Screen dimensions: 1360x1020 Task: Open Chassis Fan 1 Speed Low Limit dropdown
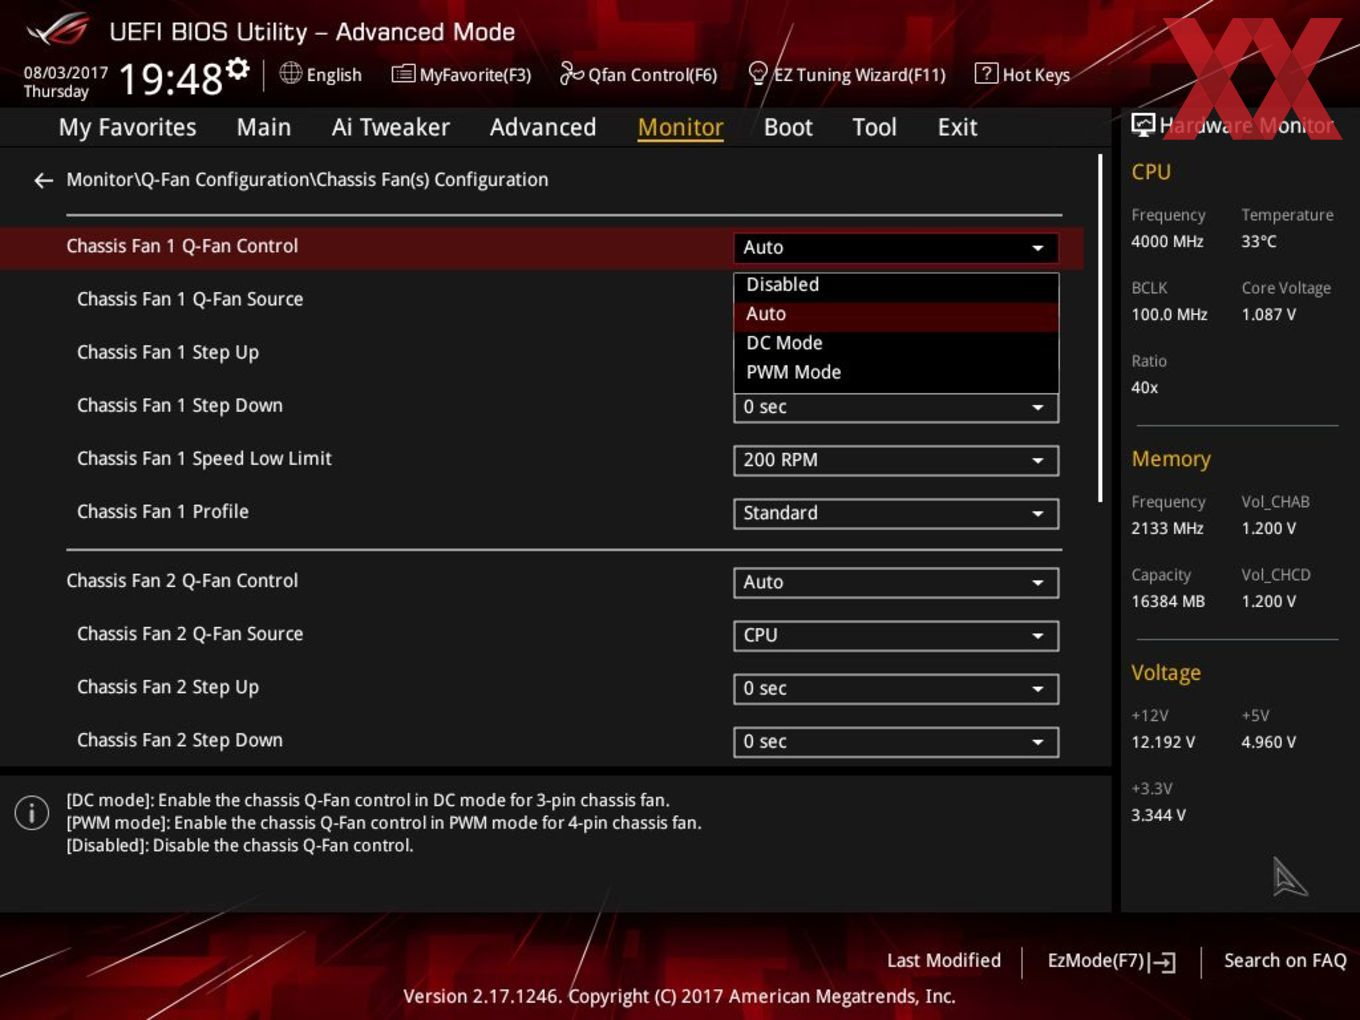[x=896, y=460]
